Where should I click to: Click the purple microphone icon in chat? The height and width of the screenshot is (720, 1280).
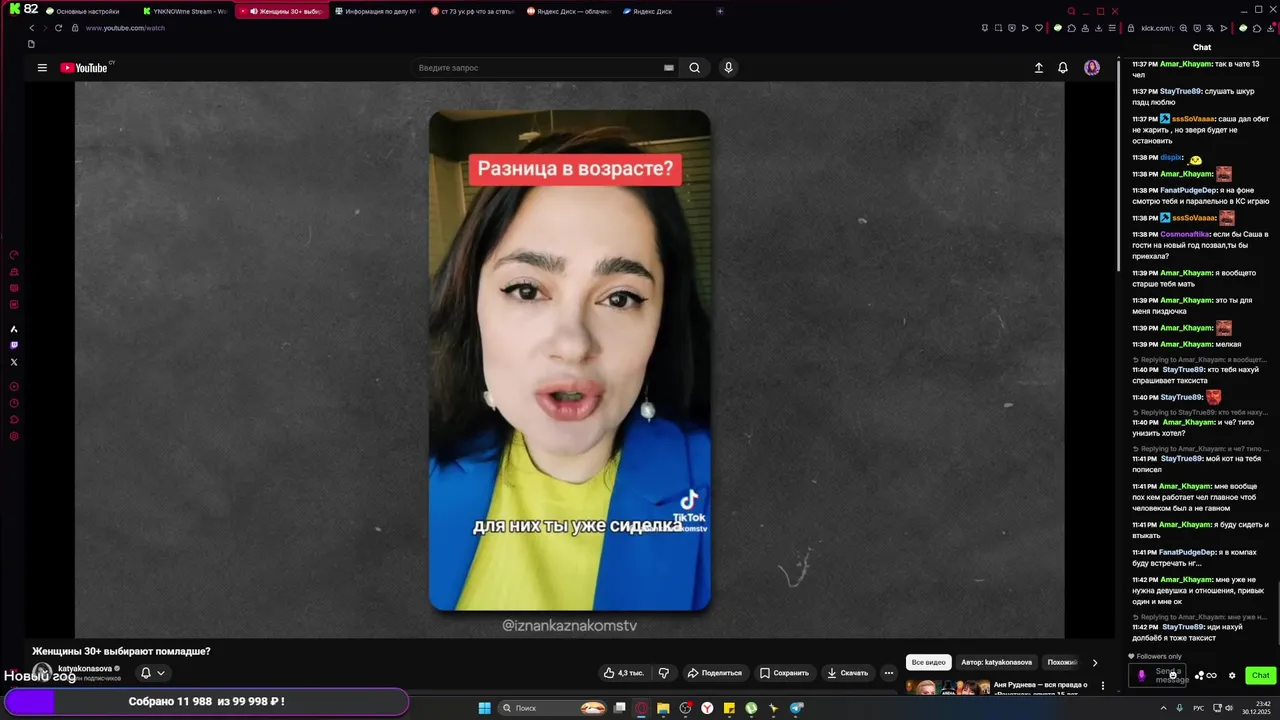click(x=1141, y=675)
